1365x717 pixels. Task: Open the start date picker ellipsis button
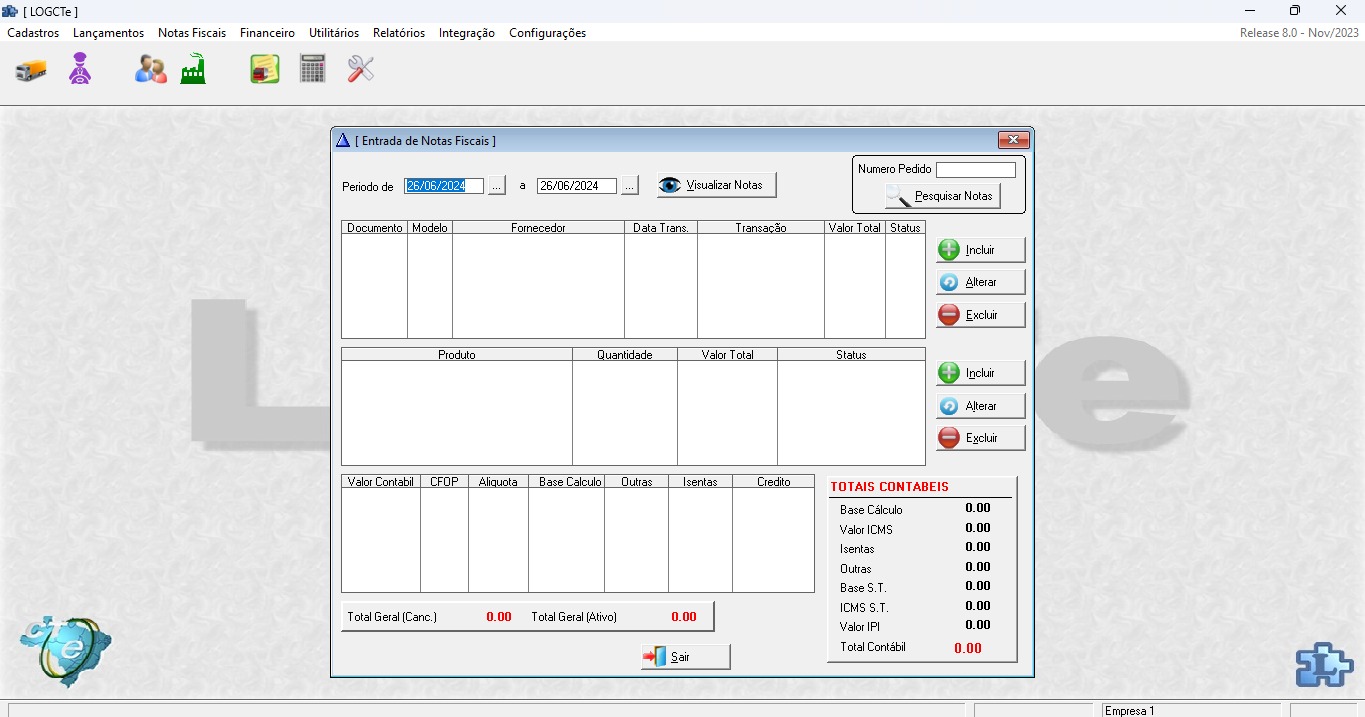(x=498, y=186)
